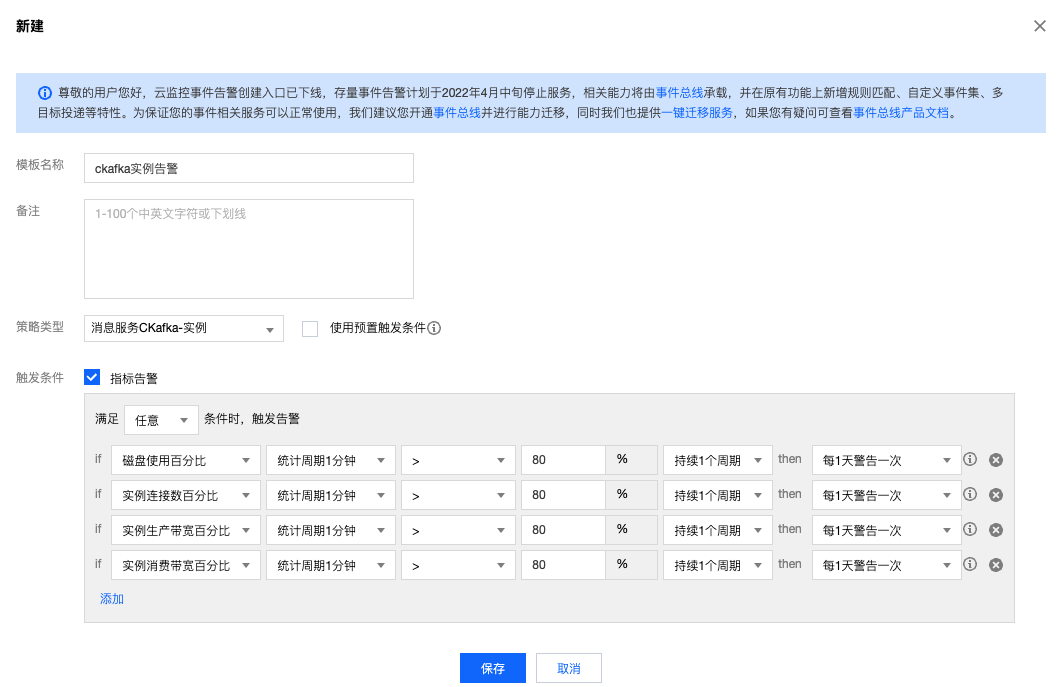This screenshot has width=1057, height=687.
Task: Remove the 磁盘使用百分比 condition row
Action: [x=995, y=460]
